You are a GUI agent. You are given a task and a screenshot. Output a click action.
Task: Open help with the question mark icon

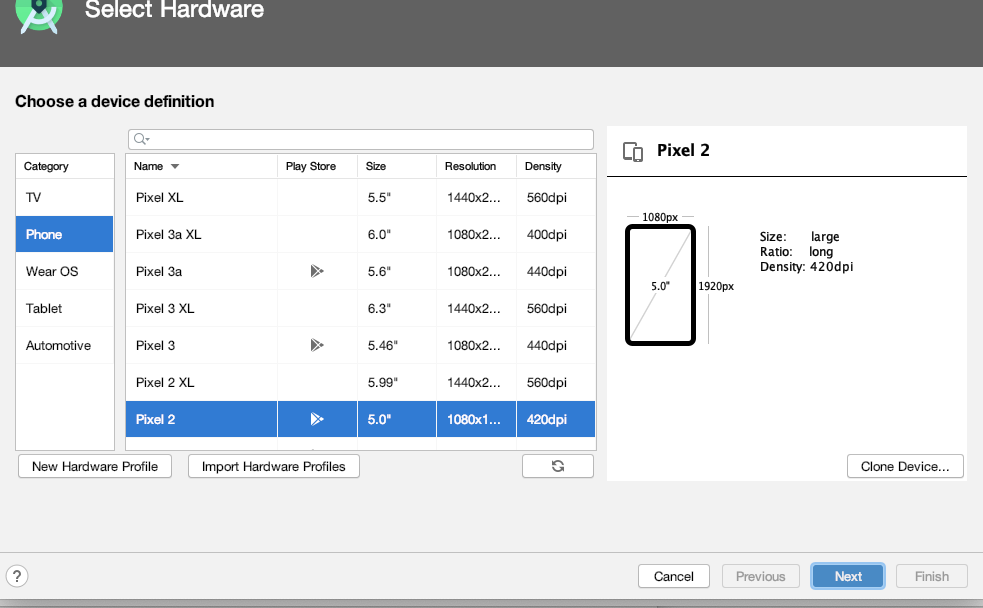[x=17, y=576]
